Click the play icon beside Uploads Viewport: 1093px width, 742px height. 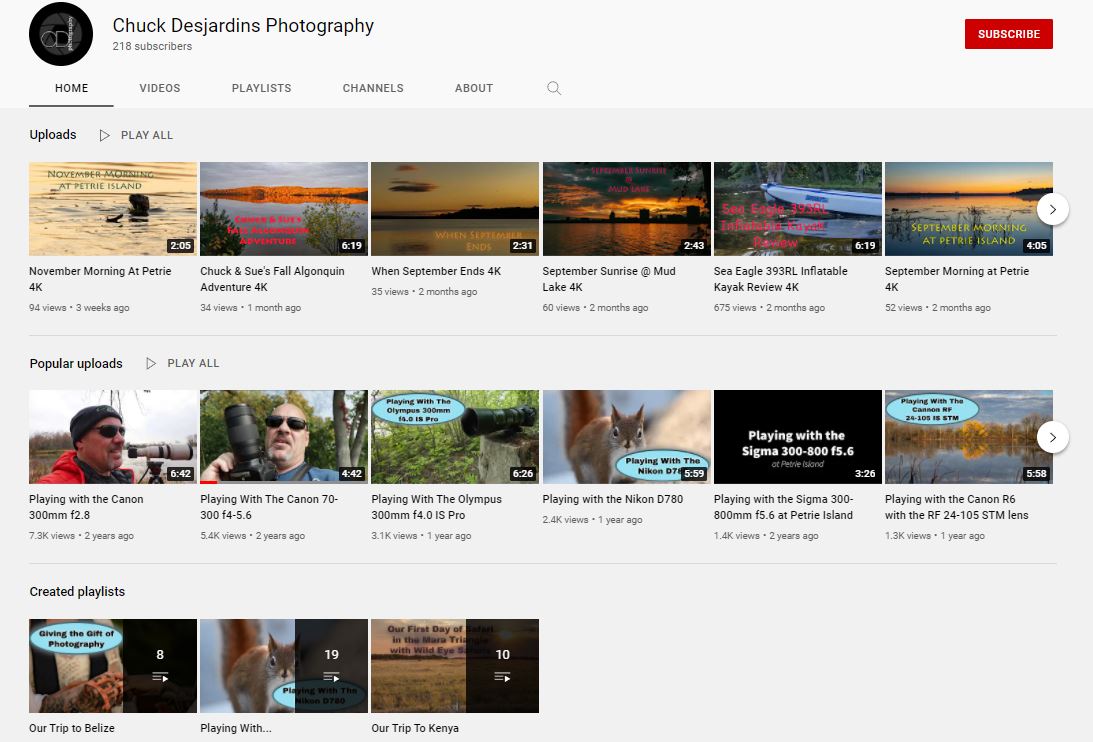pos(105,135)
